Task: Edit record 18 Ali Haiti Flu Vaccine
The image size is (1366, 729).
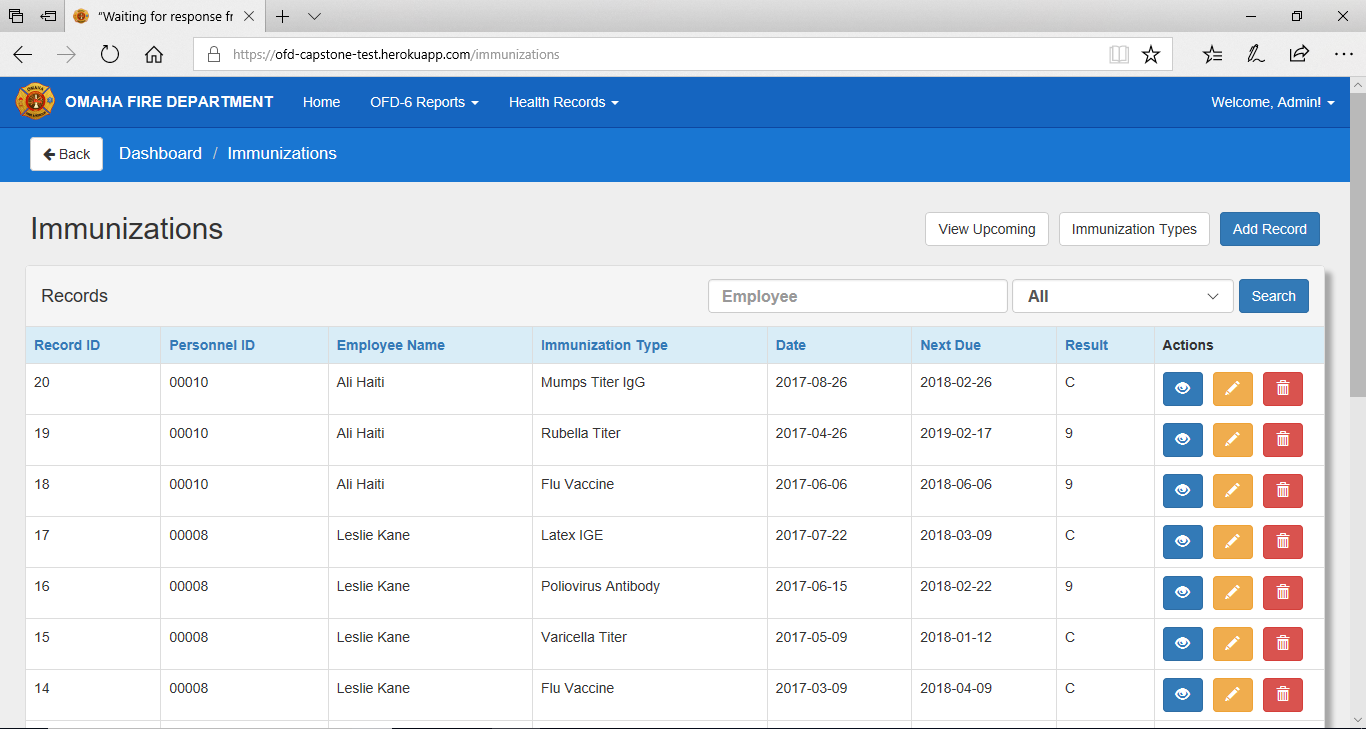Action: (1233, 491)
